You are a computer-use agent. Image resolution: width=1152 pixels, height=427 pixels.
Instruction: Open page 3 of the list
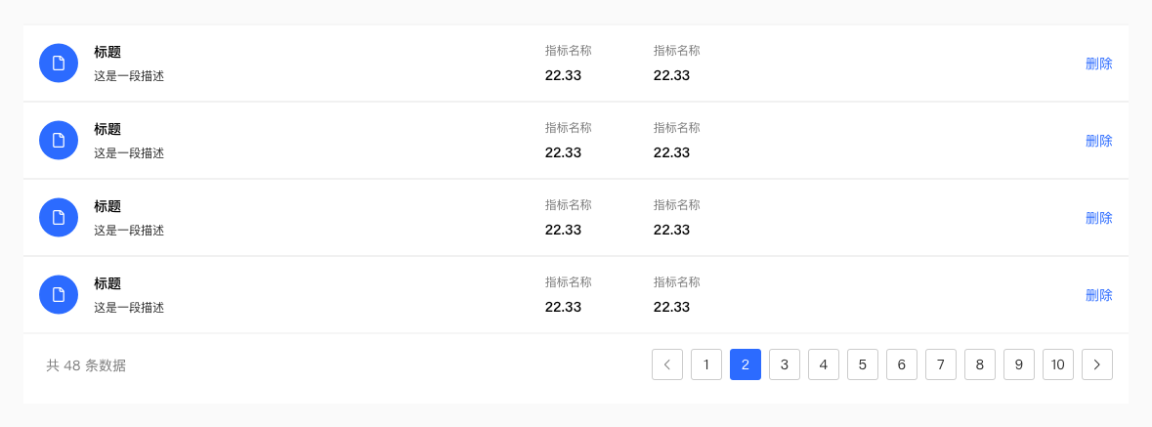click(x=784, y=365)
